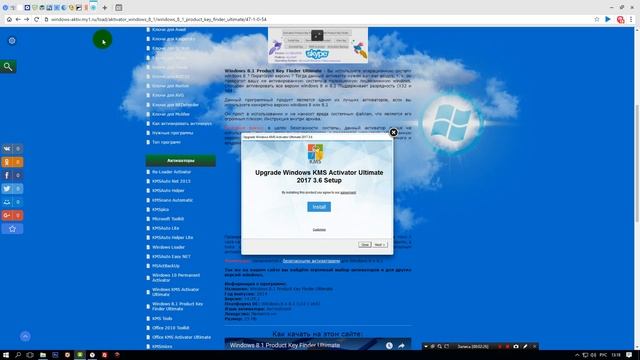Click the scroll-to-top arrow at bottom left
Viewport: 640px width, 360px height.
[25, 336]
